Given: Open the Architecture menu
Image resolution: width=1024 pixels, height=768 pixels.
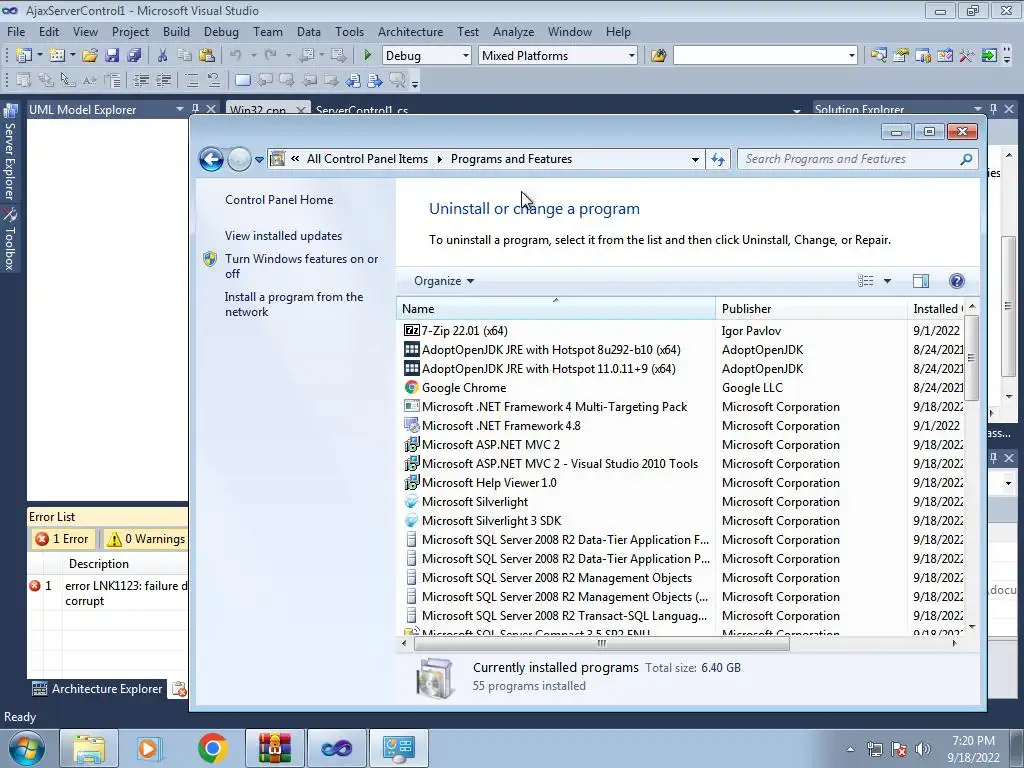Looking at the screenshot, I should tap(410, 31).
